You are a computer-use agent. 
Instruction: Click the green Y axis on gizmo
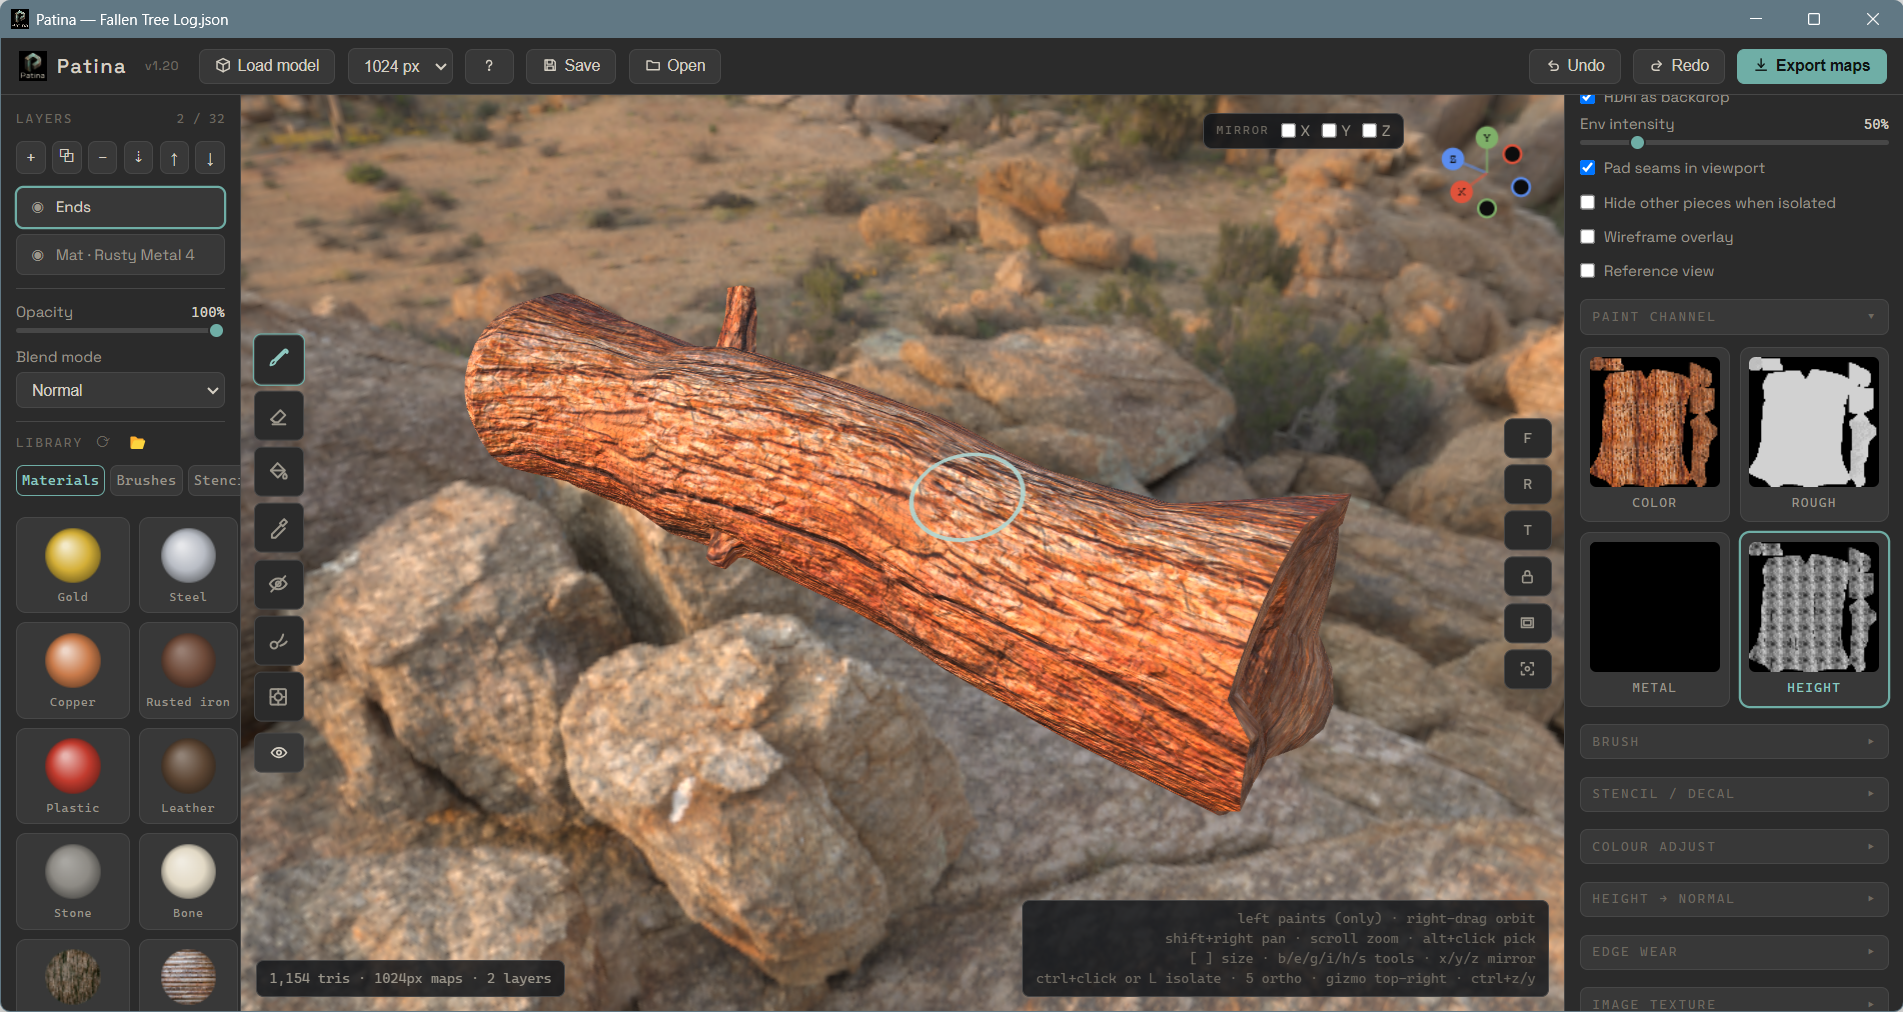click(x=1487, y=138)
